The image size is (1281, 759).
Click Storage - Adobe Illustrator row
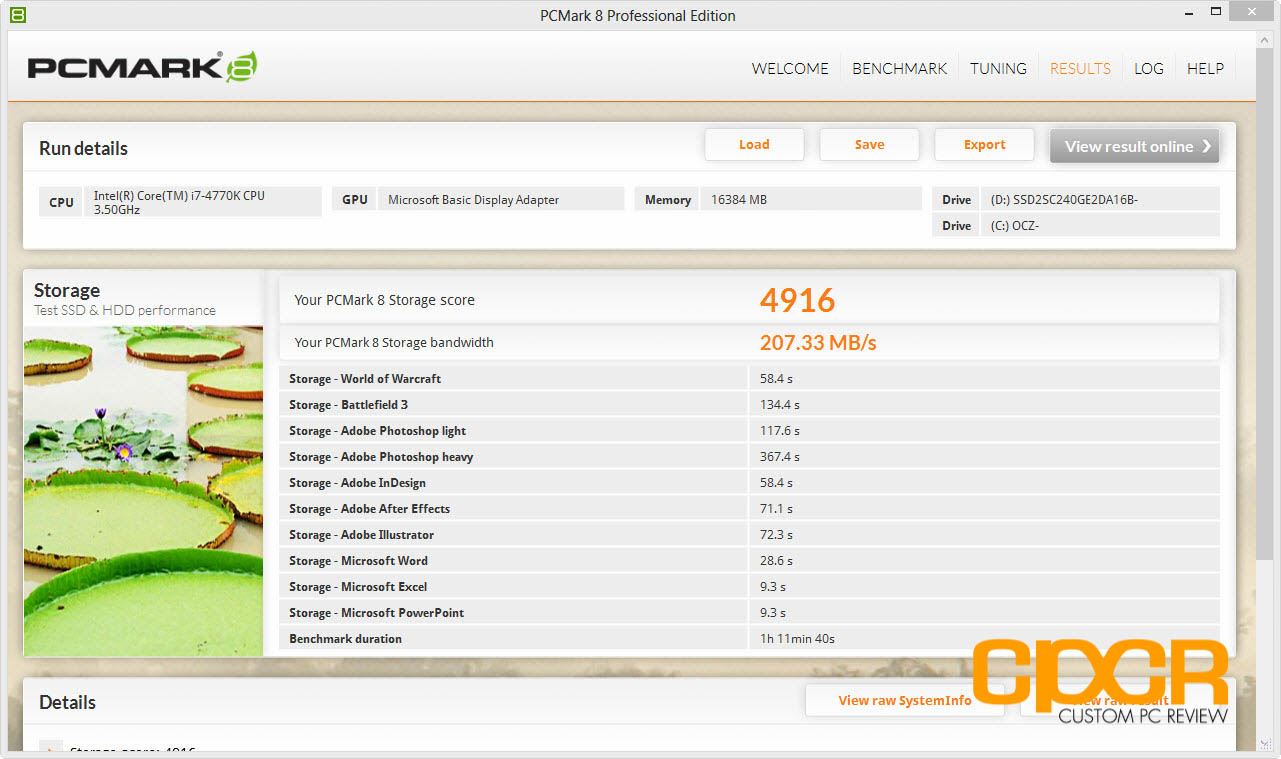point(749,535)
